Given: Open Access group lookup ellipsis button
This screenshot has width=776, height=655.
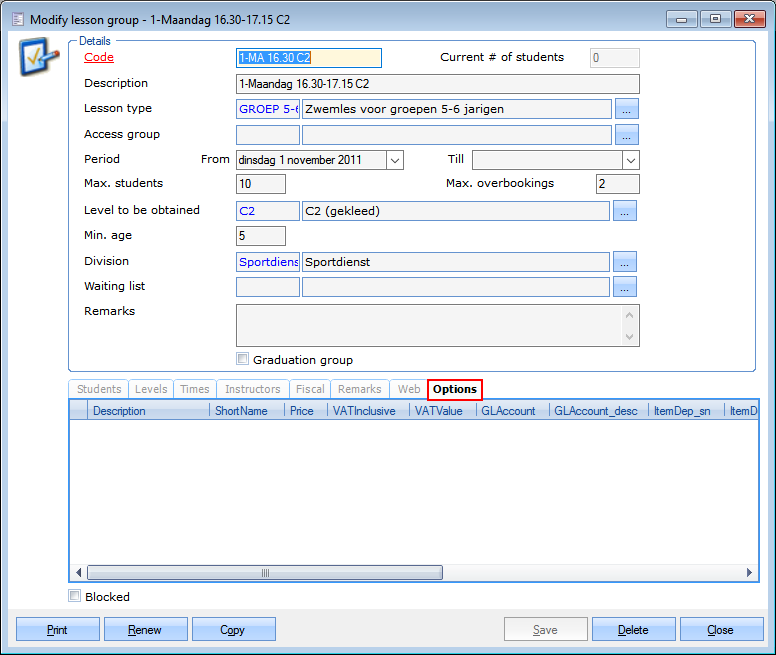Looking at the screenshot, I should coord(626,135).
